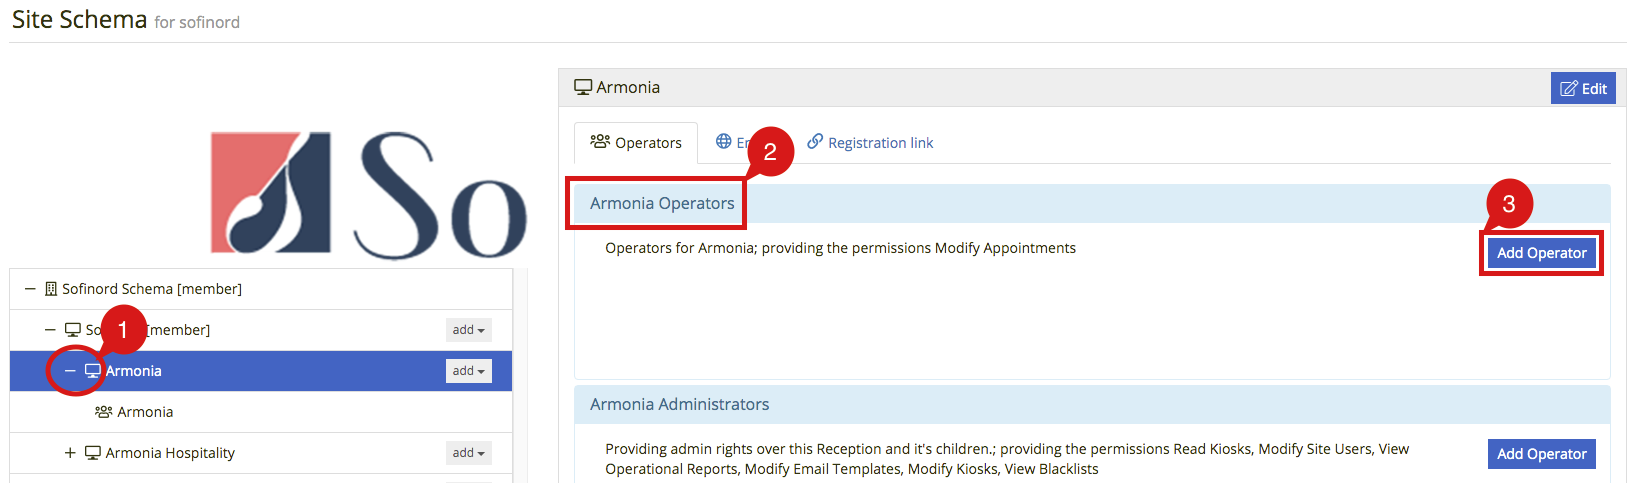Click the monitor icon beside Armonia Hospitality
Viewport: 1628px width, 483px height.
(93, 453)
